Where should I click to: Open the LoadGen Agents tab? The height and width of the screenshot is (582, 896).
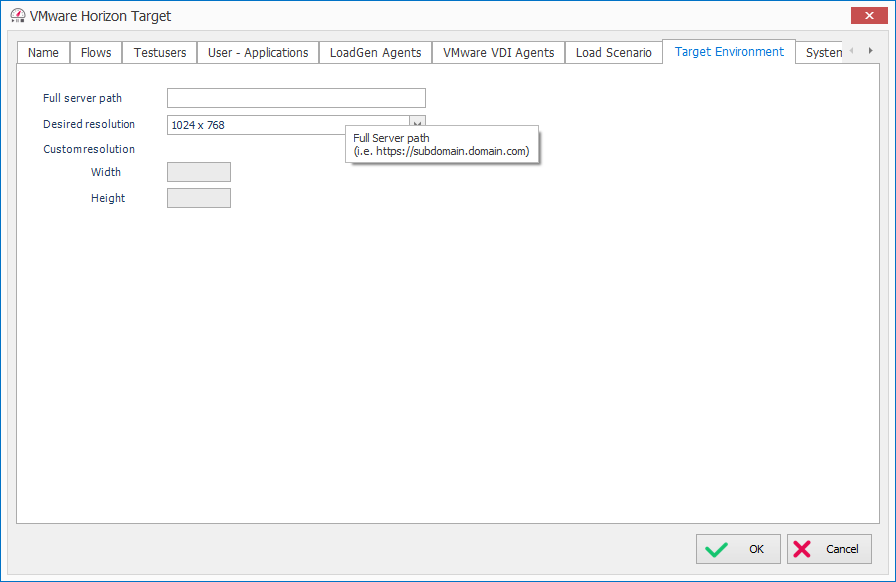[x=375, y=53]
